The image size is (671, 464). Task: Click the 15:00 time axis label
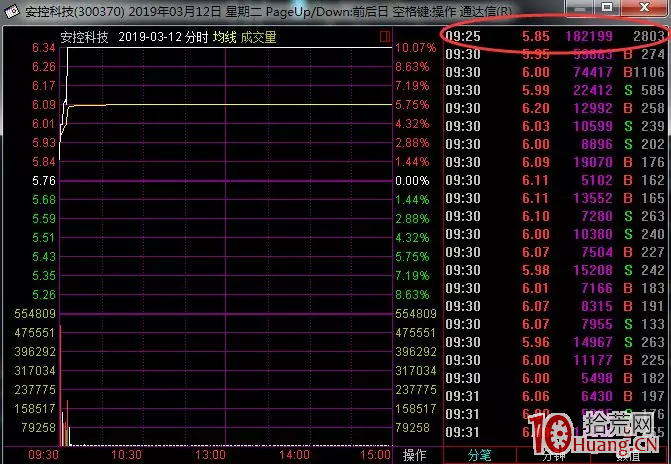click(x=375, y=455)
